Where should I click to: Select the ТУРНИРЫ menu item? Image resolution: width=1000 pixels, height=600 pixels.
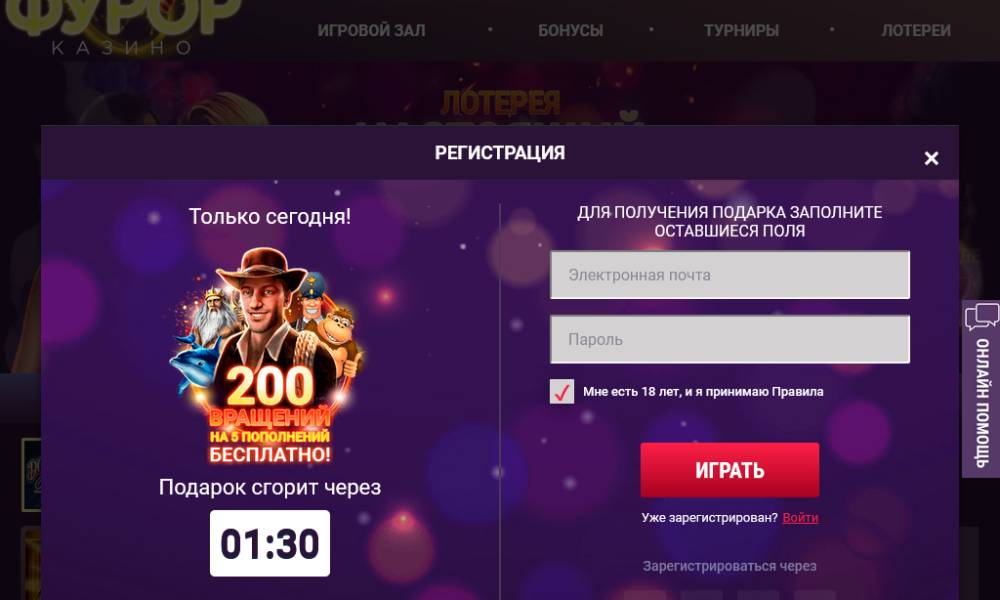(741, 30)
